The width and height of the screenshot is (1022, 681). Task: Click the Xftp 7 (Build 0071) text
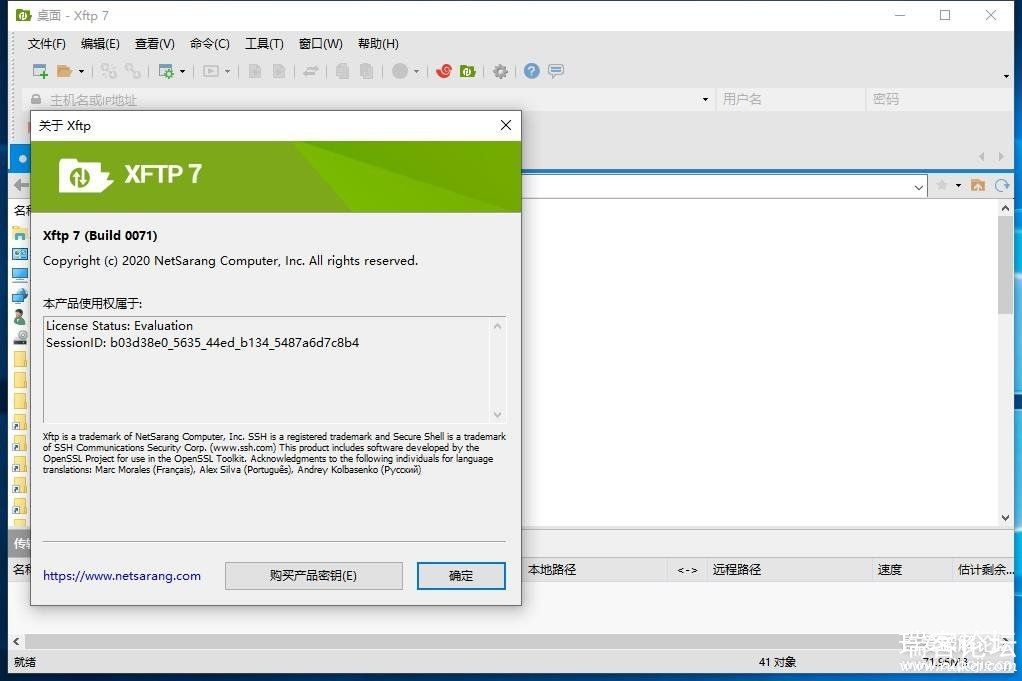tap(100, 236)
